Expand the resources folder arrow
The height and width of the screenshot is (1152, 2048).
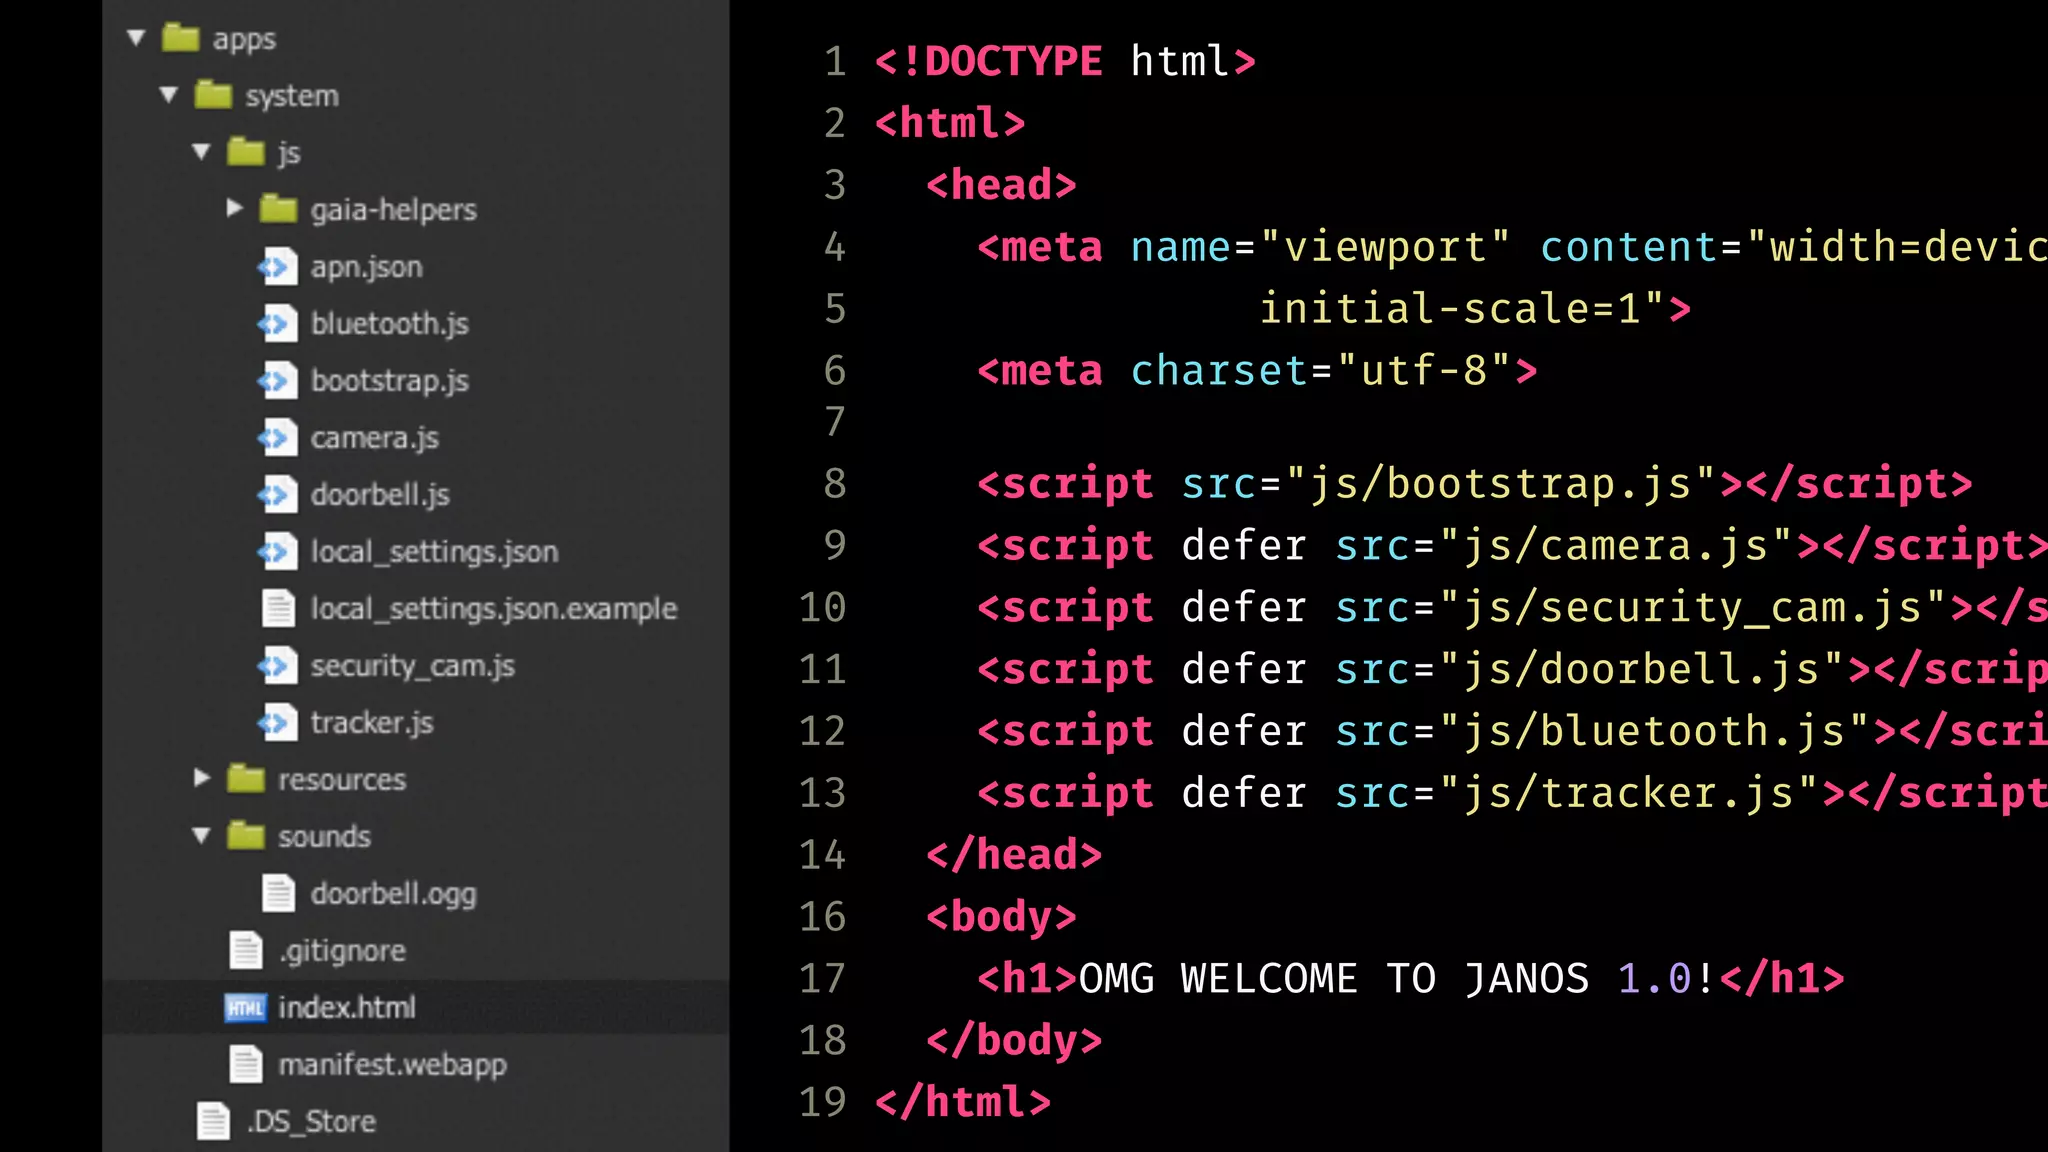pos(202,778)
